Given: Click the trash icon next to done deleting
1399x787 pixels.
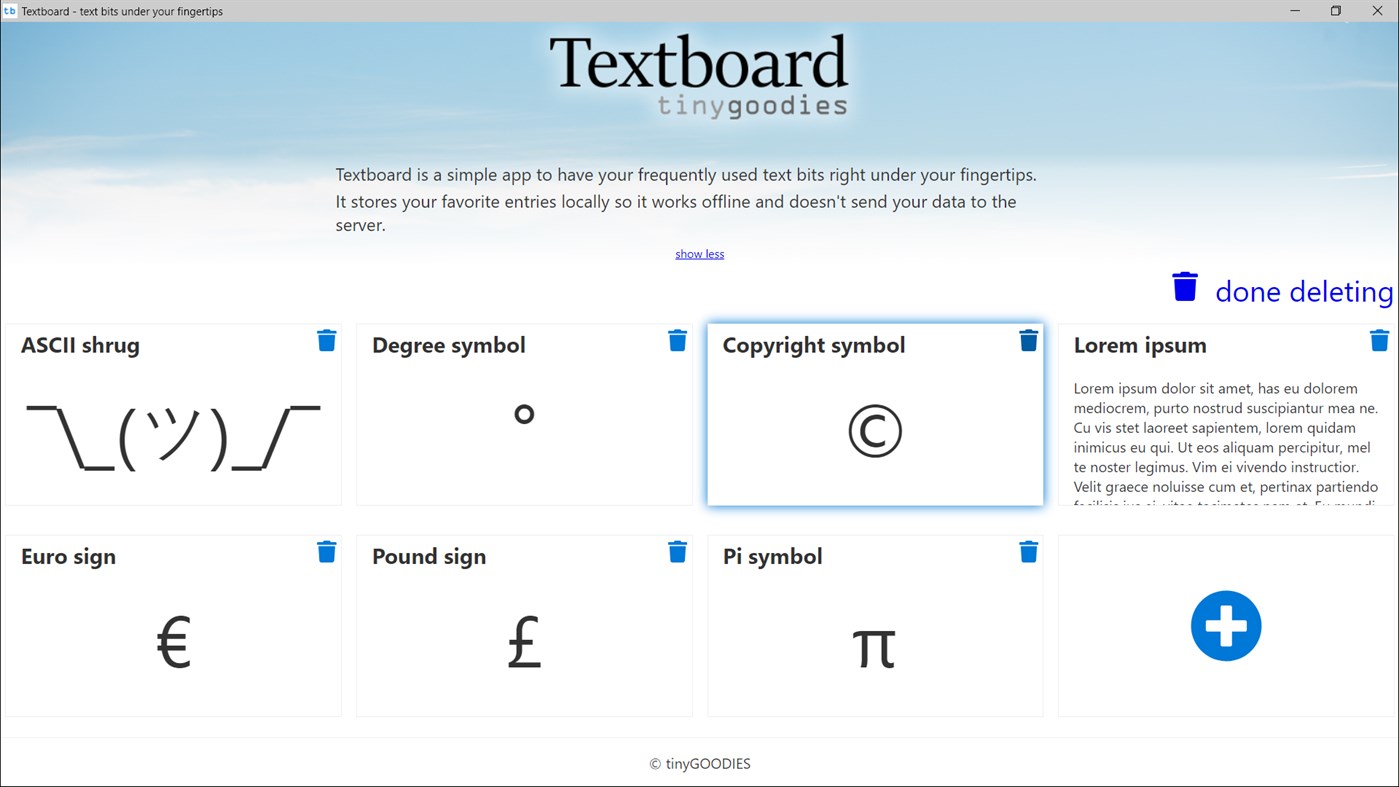Looking at the screenshot, I should click(1184, 286).
